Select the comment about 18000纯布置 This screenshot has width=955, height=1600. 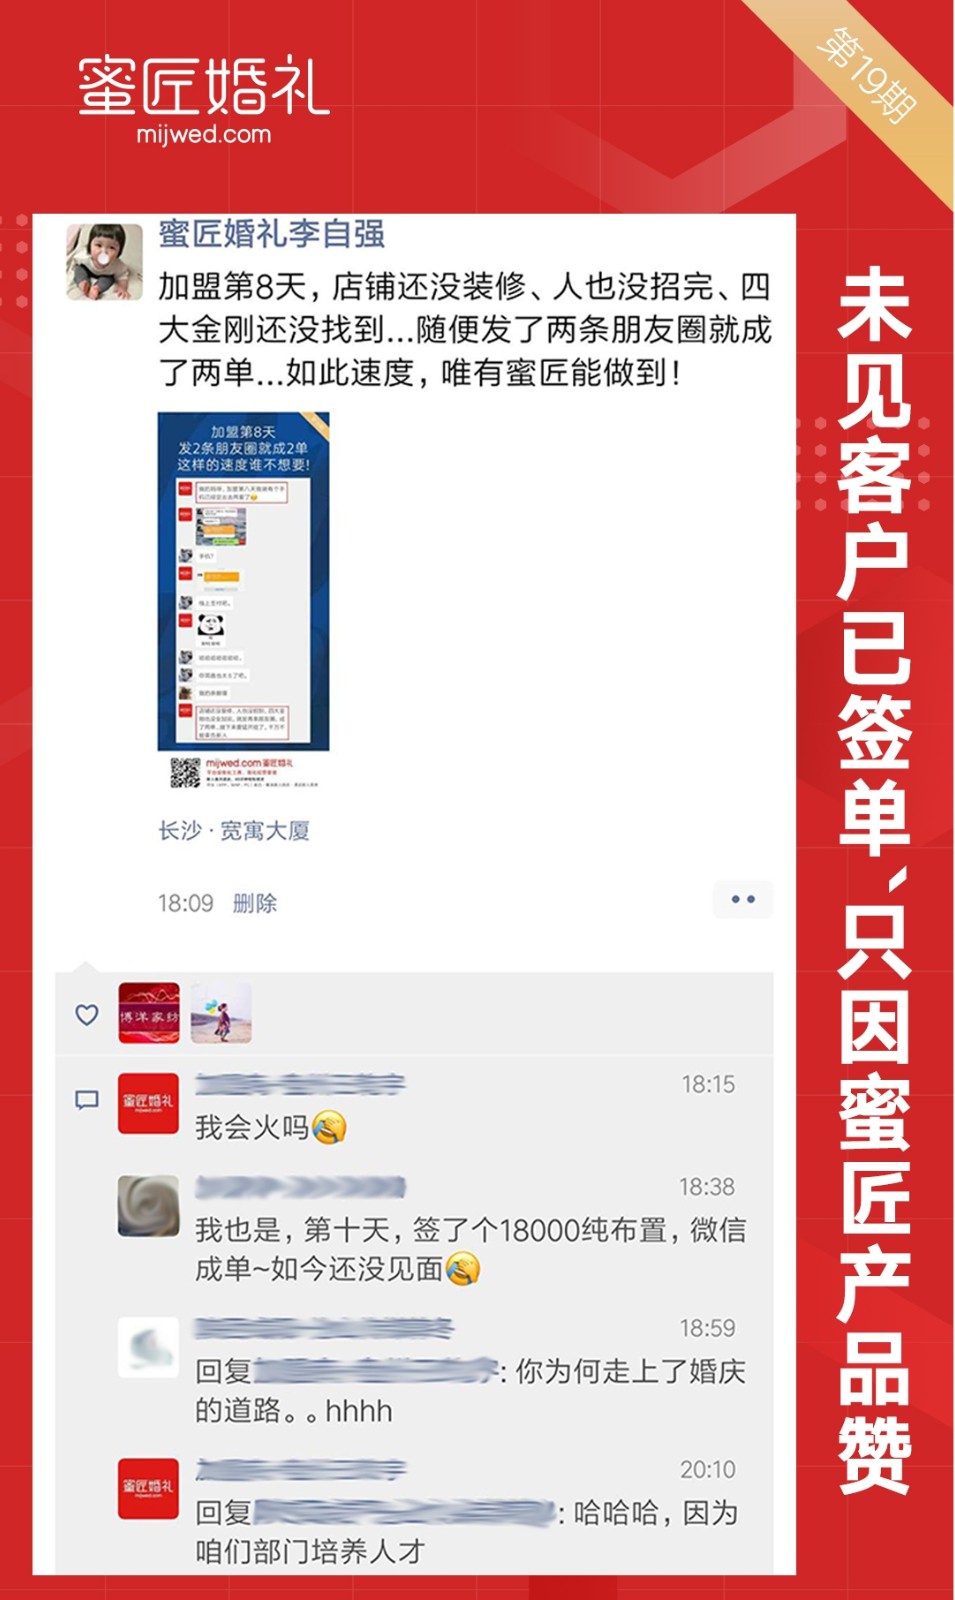(470, 1249)
